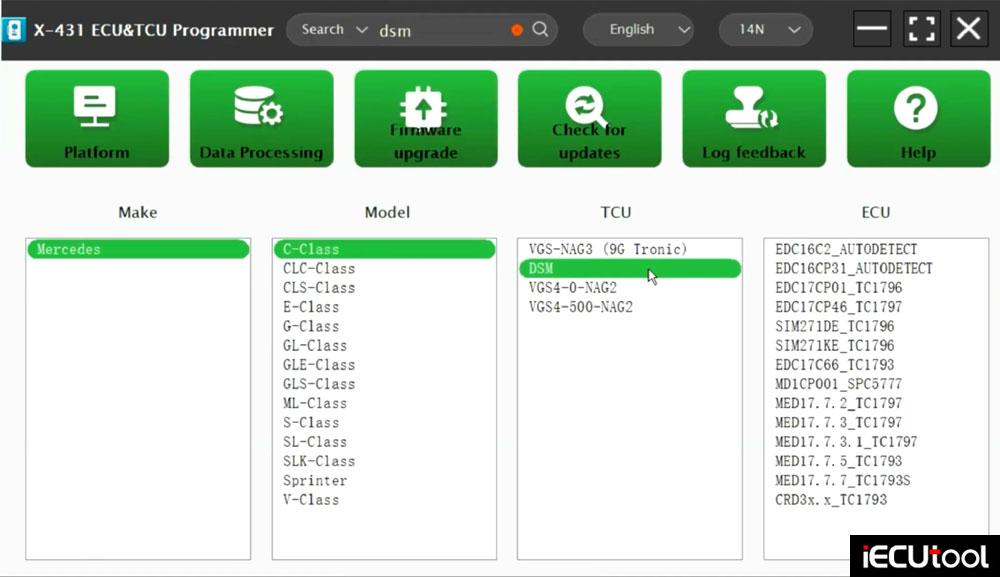Choose EDC16C2_AUTODETECT in ECU list
1000x577 pixels.
[x=846, y=249]
